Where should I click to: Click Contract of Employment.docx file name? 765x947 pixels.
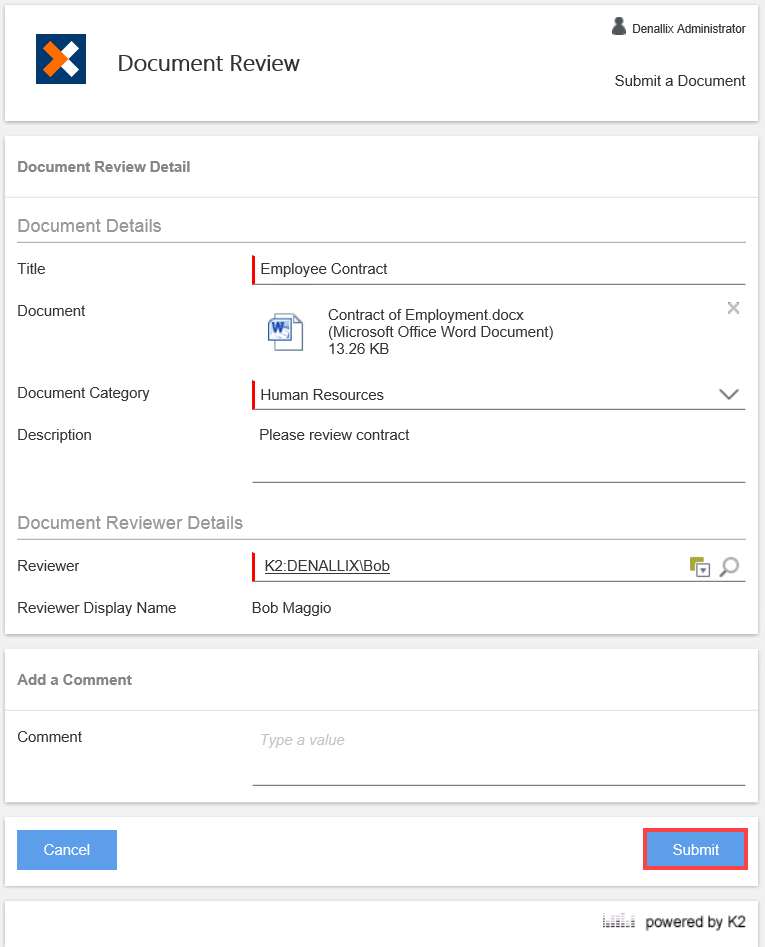point(425,315)
